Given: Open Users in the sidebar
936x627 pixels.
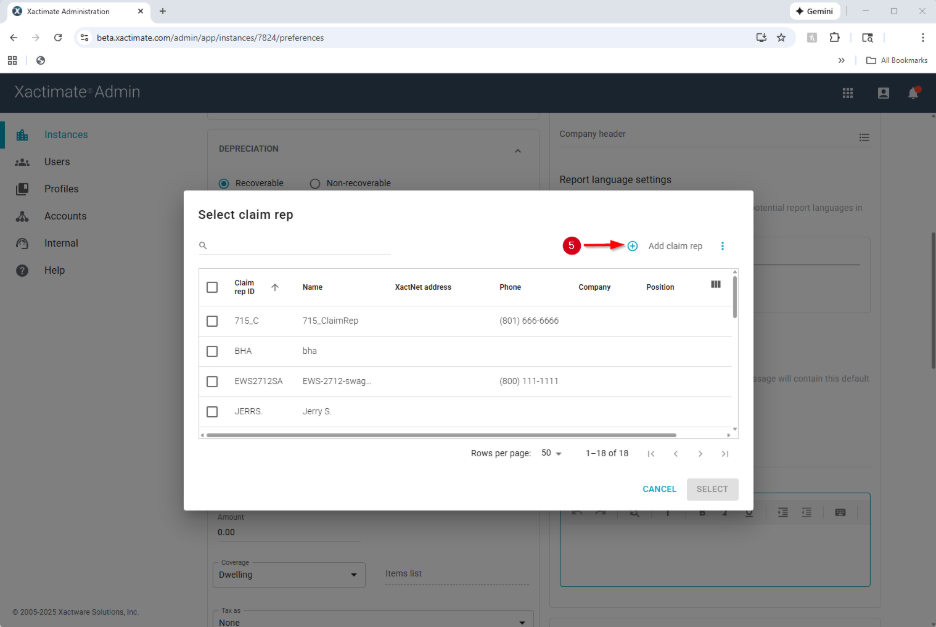Looking at the screenshot, I should pyautogui.click(x=57, y=162).
